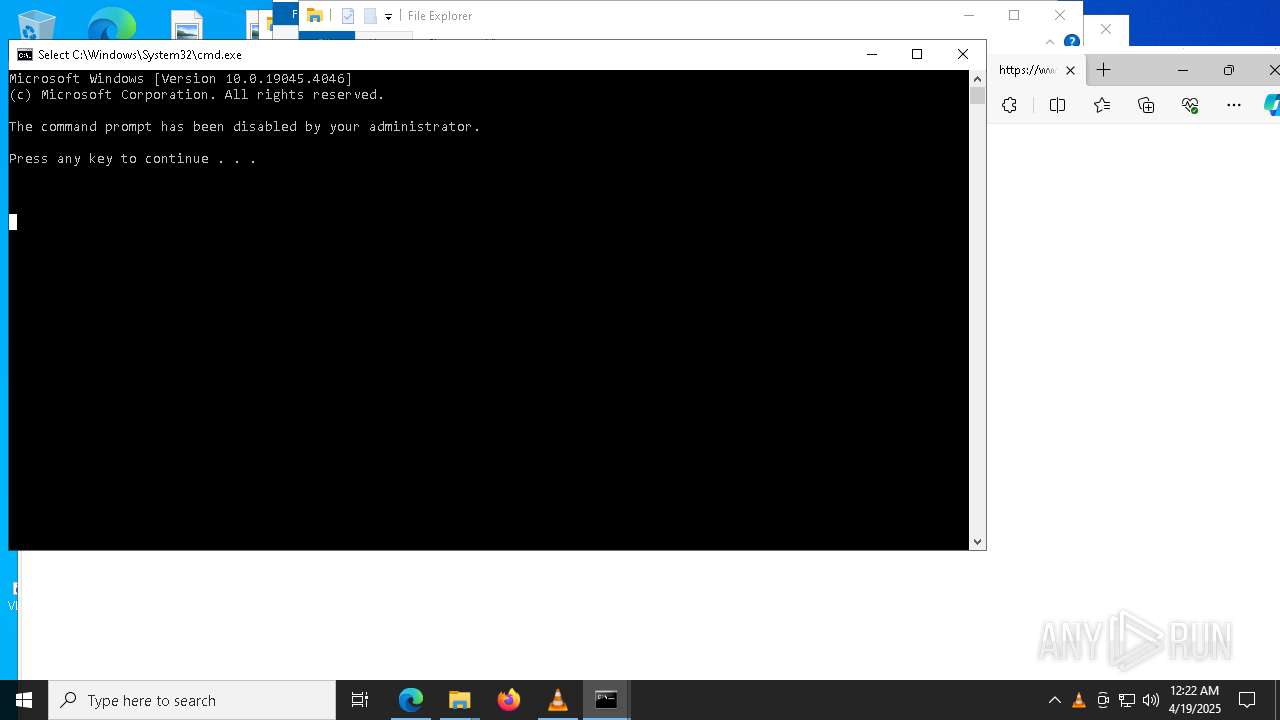Screen dimensions: 1280x720
Task: Open volume control tray icon
Action: pyautogui.click(x=1151, y=700)
